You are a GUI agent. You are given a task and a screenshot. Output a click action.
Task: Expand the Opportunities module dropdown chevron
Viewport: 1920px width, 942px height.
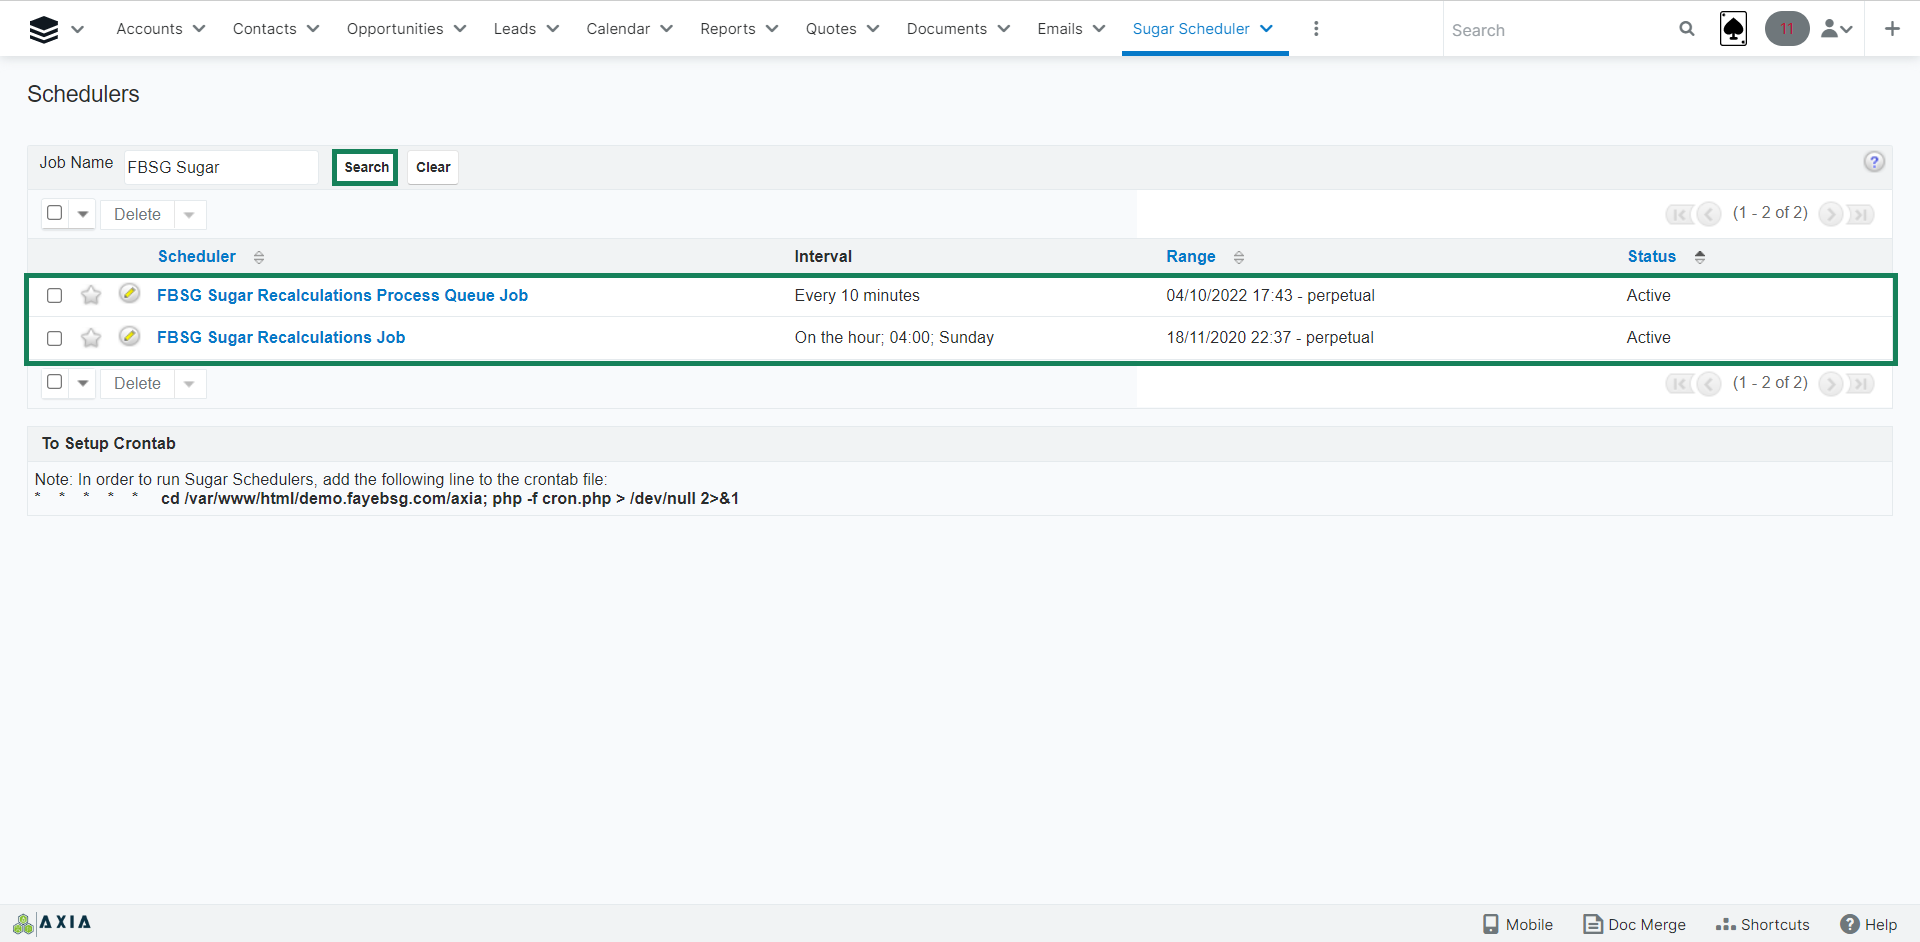click(460, 29)
